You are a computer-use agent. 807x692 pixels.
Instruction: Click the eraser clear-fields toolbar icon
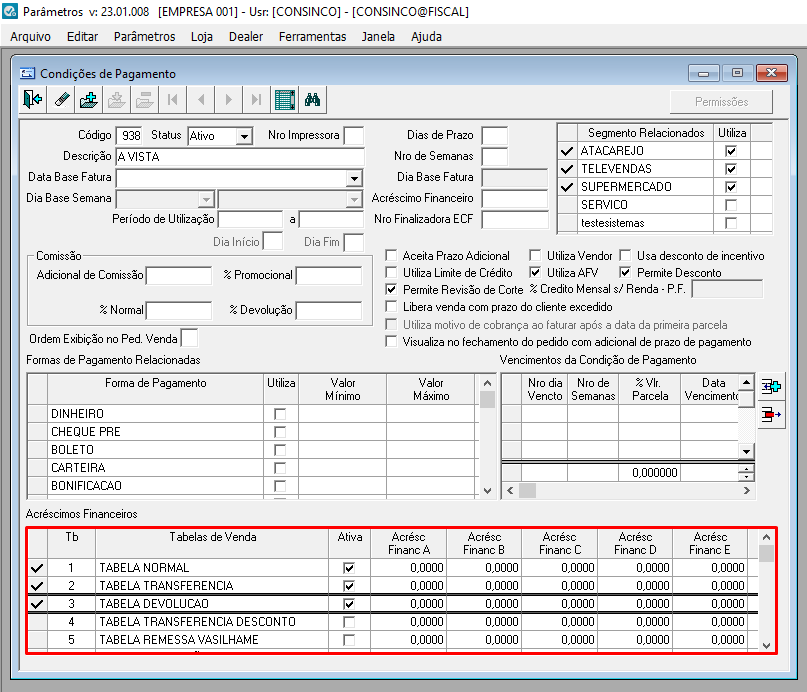[x=62, y=99]
